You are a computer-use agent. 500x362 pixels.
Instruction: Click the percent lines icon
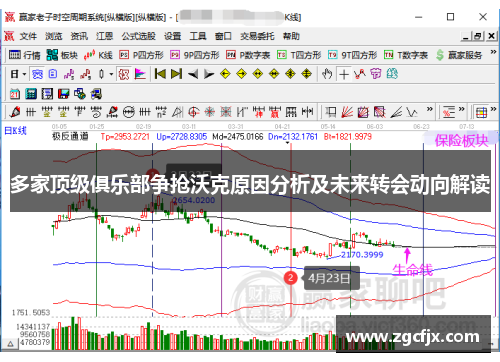pyautogui.click(x=449, y=112)
